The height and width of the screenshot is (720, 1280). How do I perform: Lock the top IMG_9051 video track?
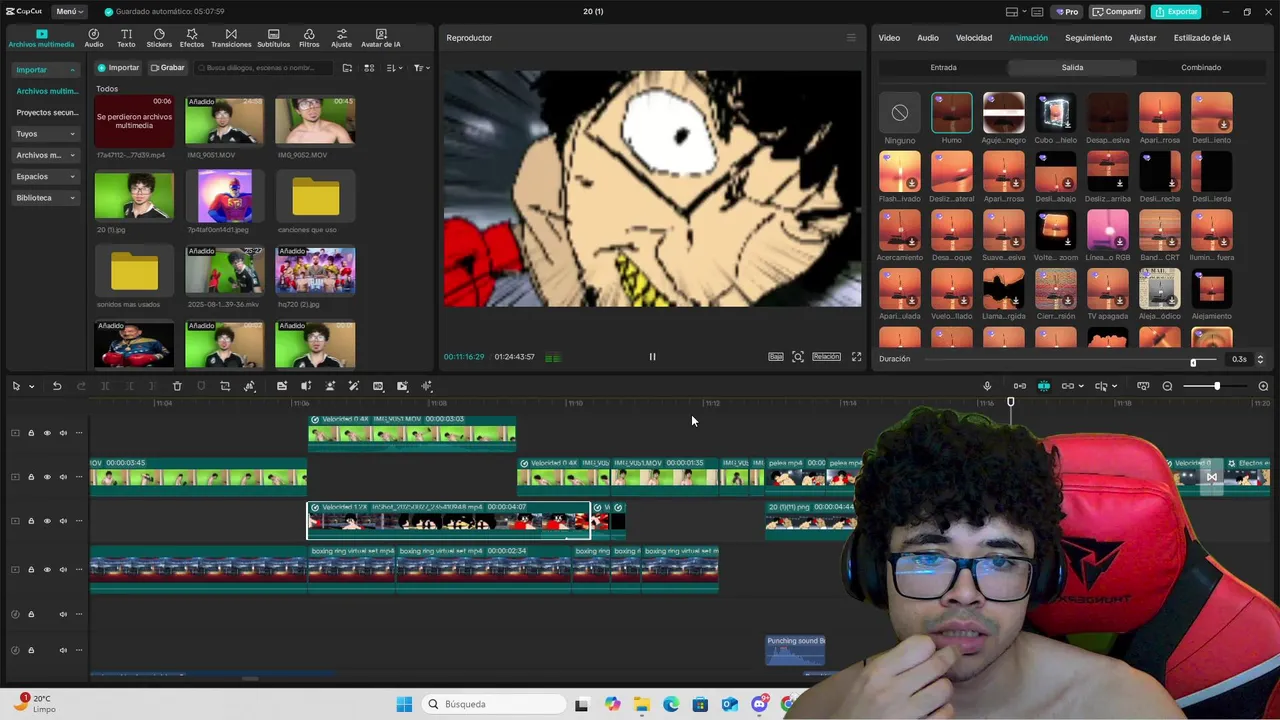pyautogui.click(x=31, y=433)
